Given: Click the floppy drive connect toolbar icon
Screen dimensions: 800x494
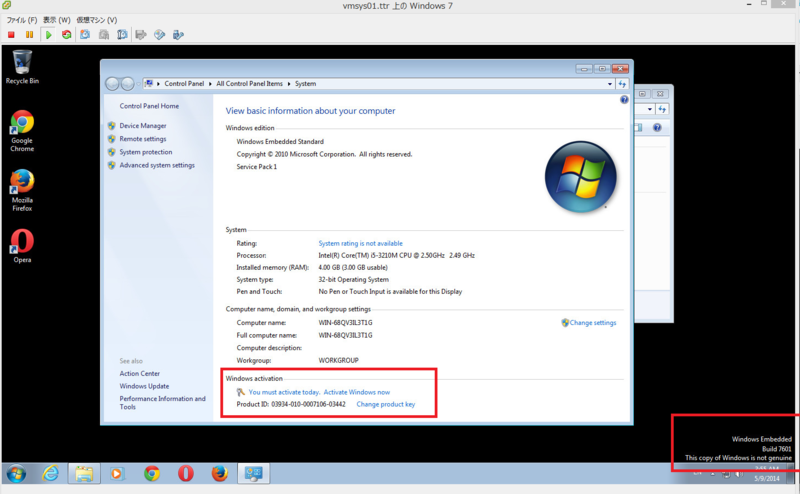Looking at the screenshot, I should pyautogui.click(x=141, y=35).
